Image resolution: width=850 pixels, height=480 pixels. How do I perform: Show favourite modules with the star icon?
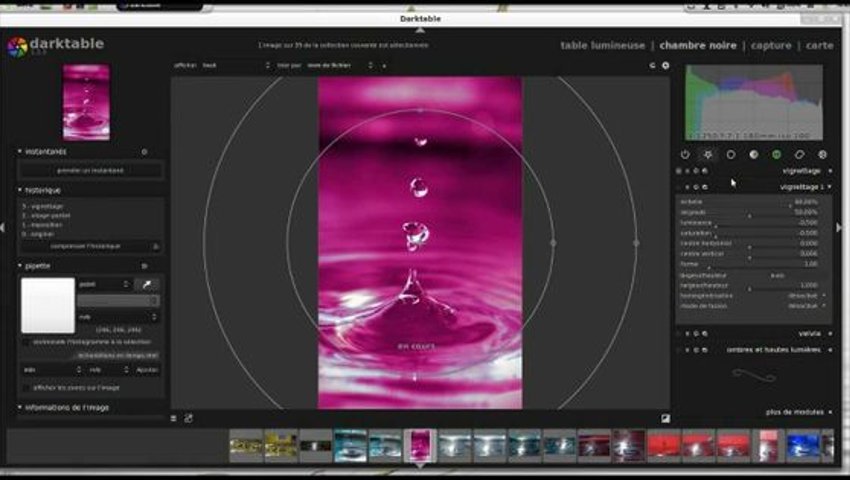coord(708,155)
